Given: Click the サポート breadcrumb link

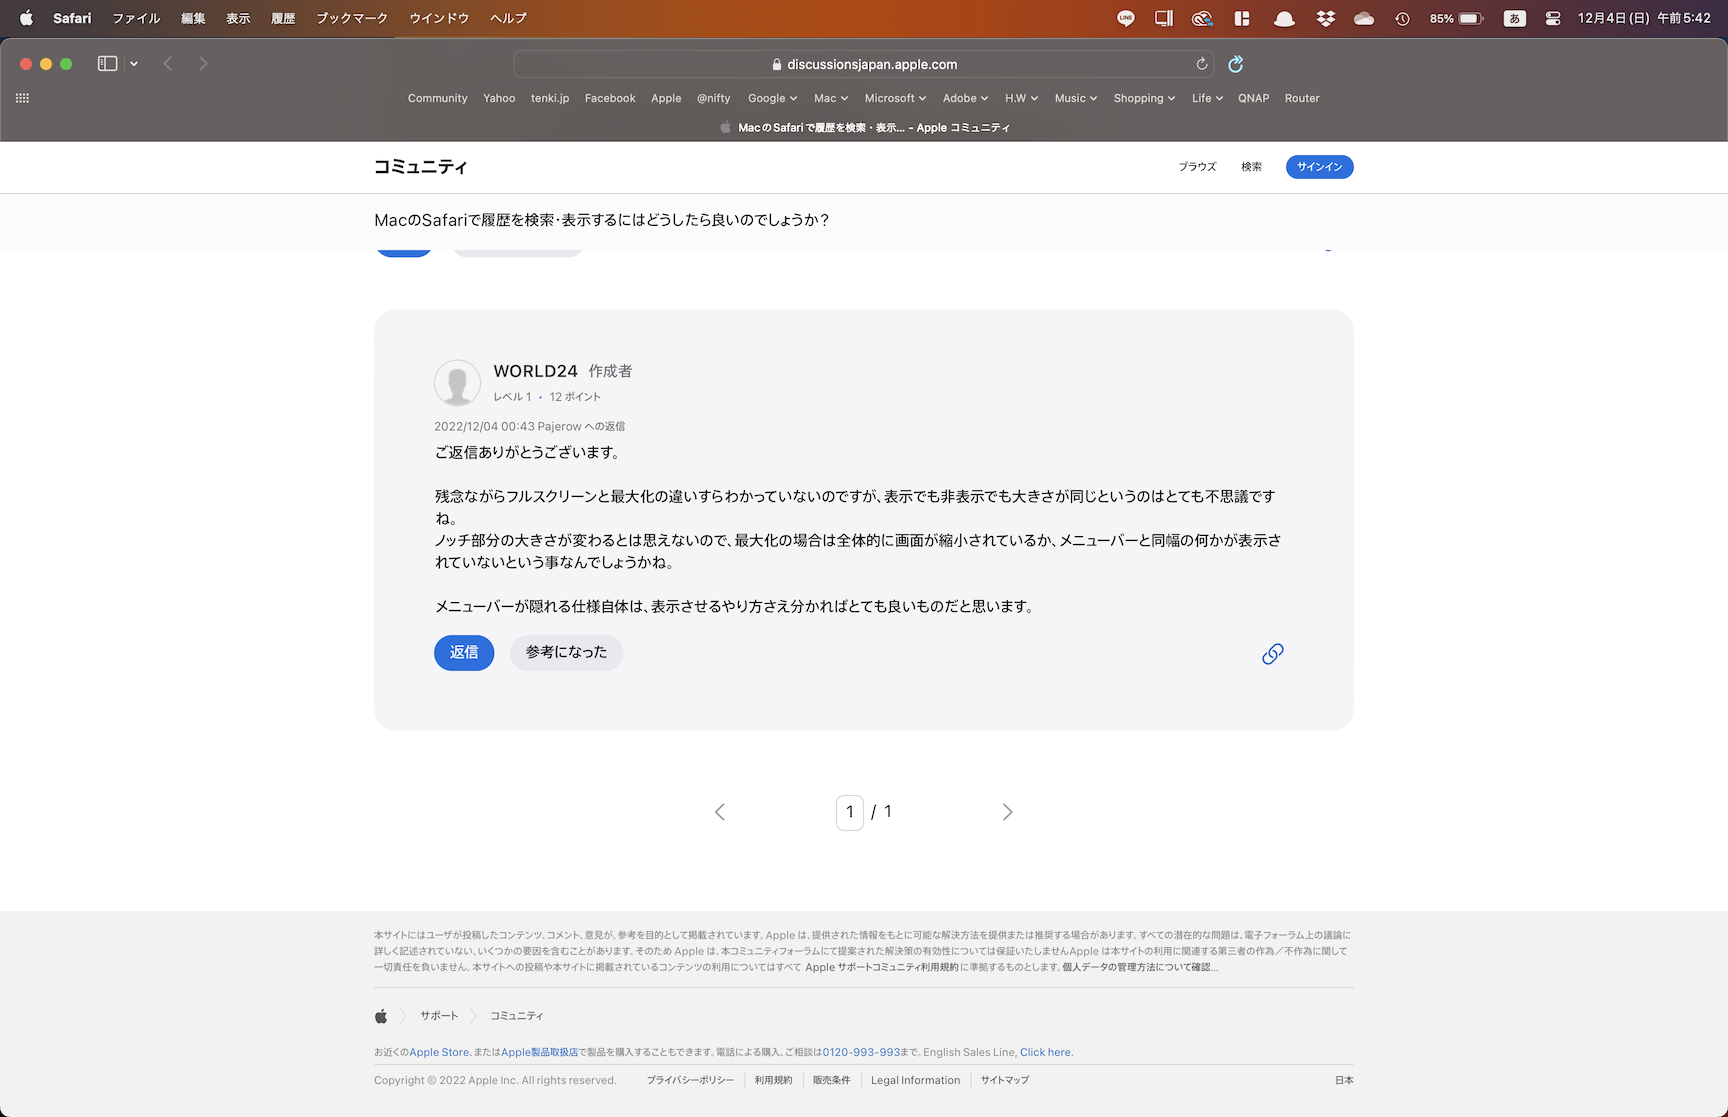Looking at the screenshot, I should click(439, 1016).
